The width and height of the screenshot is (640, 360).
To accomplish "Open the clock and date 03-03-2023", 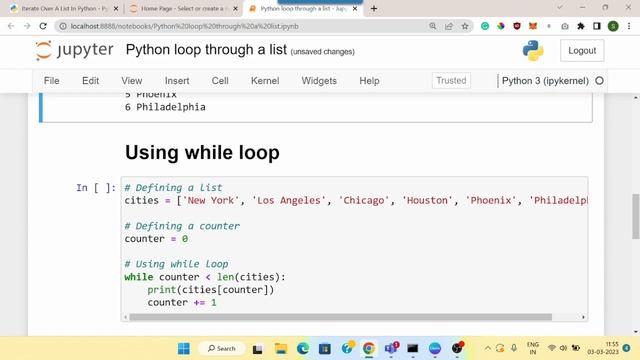I will pyautogui.click(x=603, y=348).
